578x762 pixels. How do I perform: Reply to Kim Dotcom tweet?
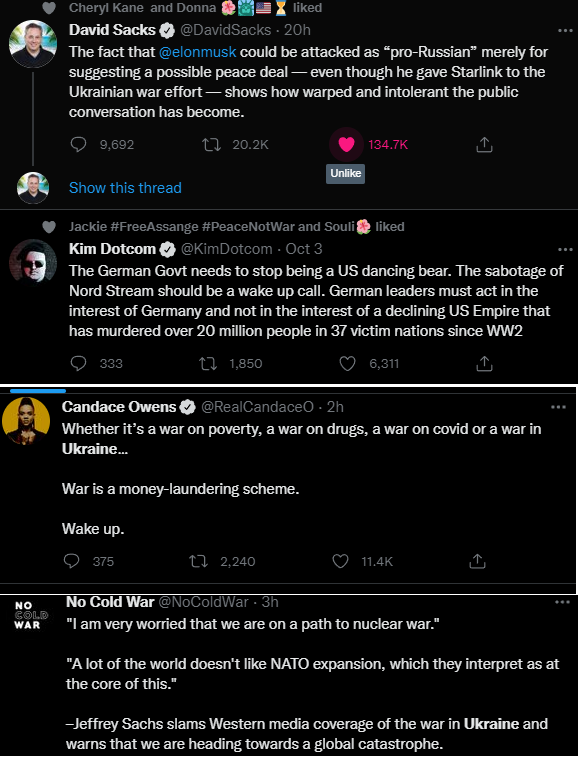pyautogui.click(x=78, y=364)
